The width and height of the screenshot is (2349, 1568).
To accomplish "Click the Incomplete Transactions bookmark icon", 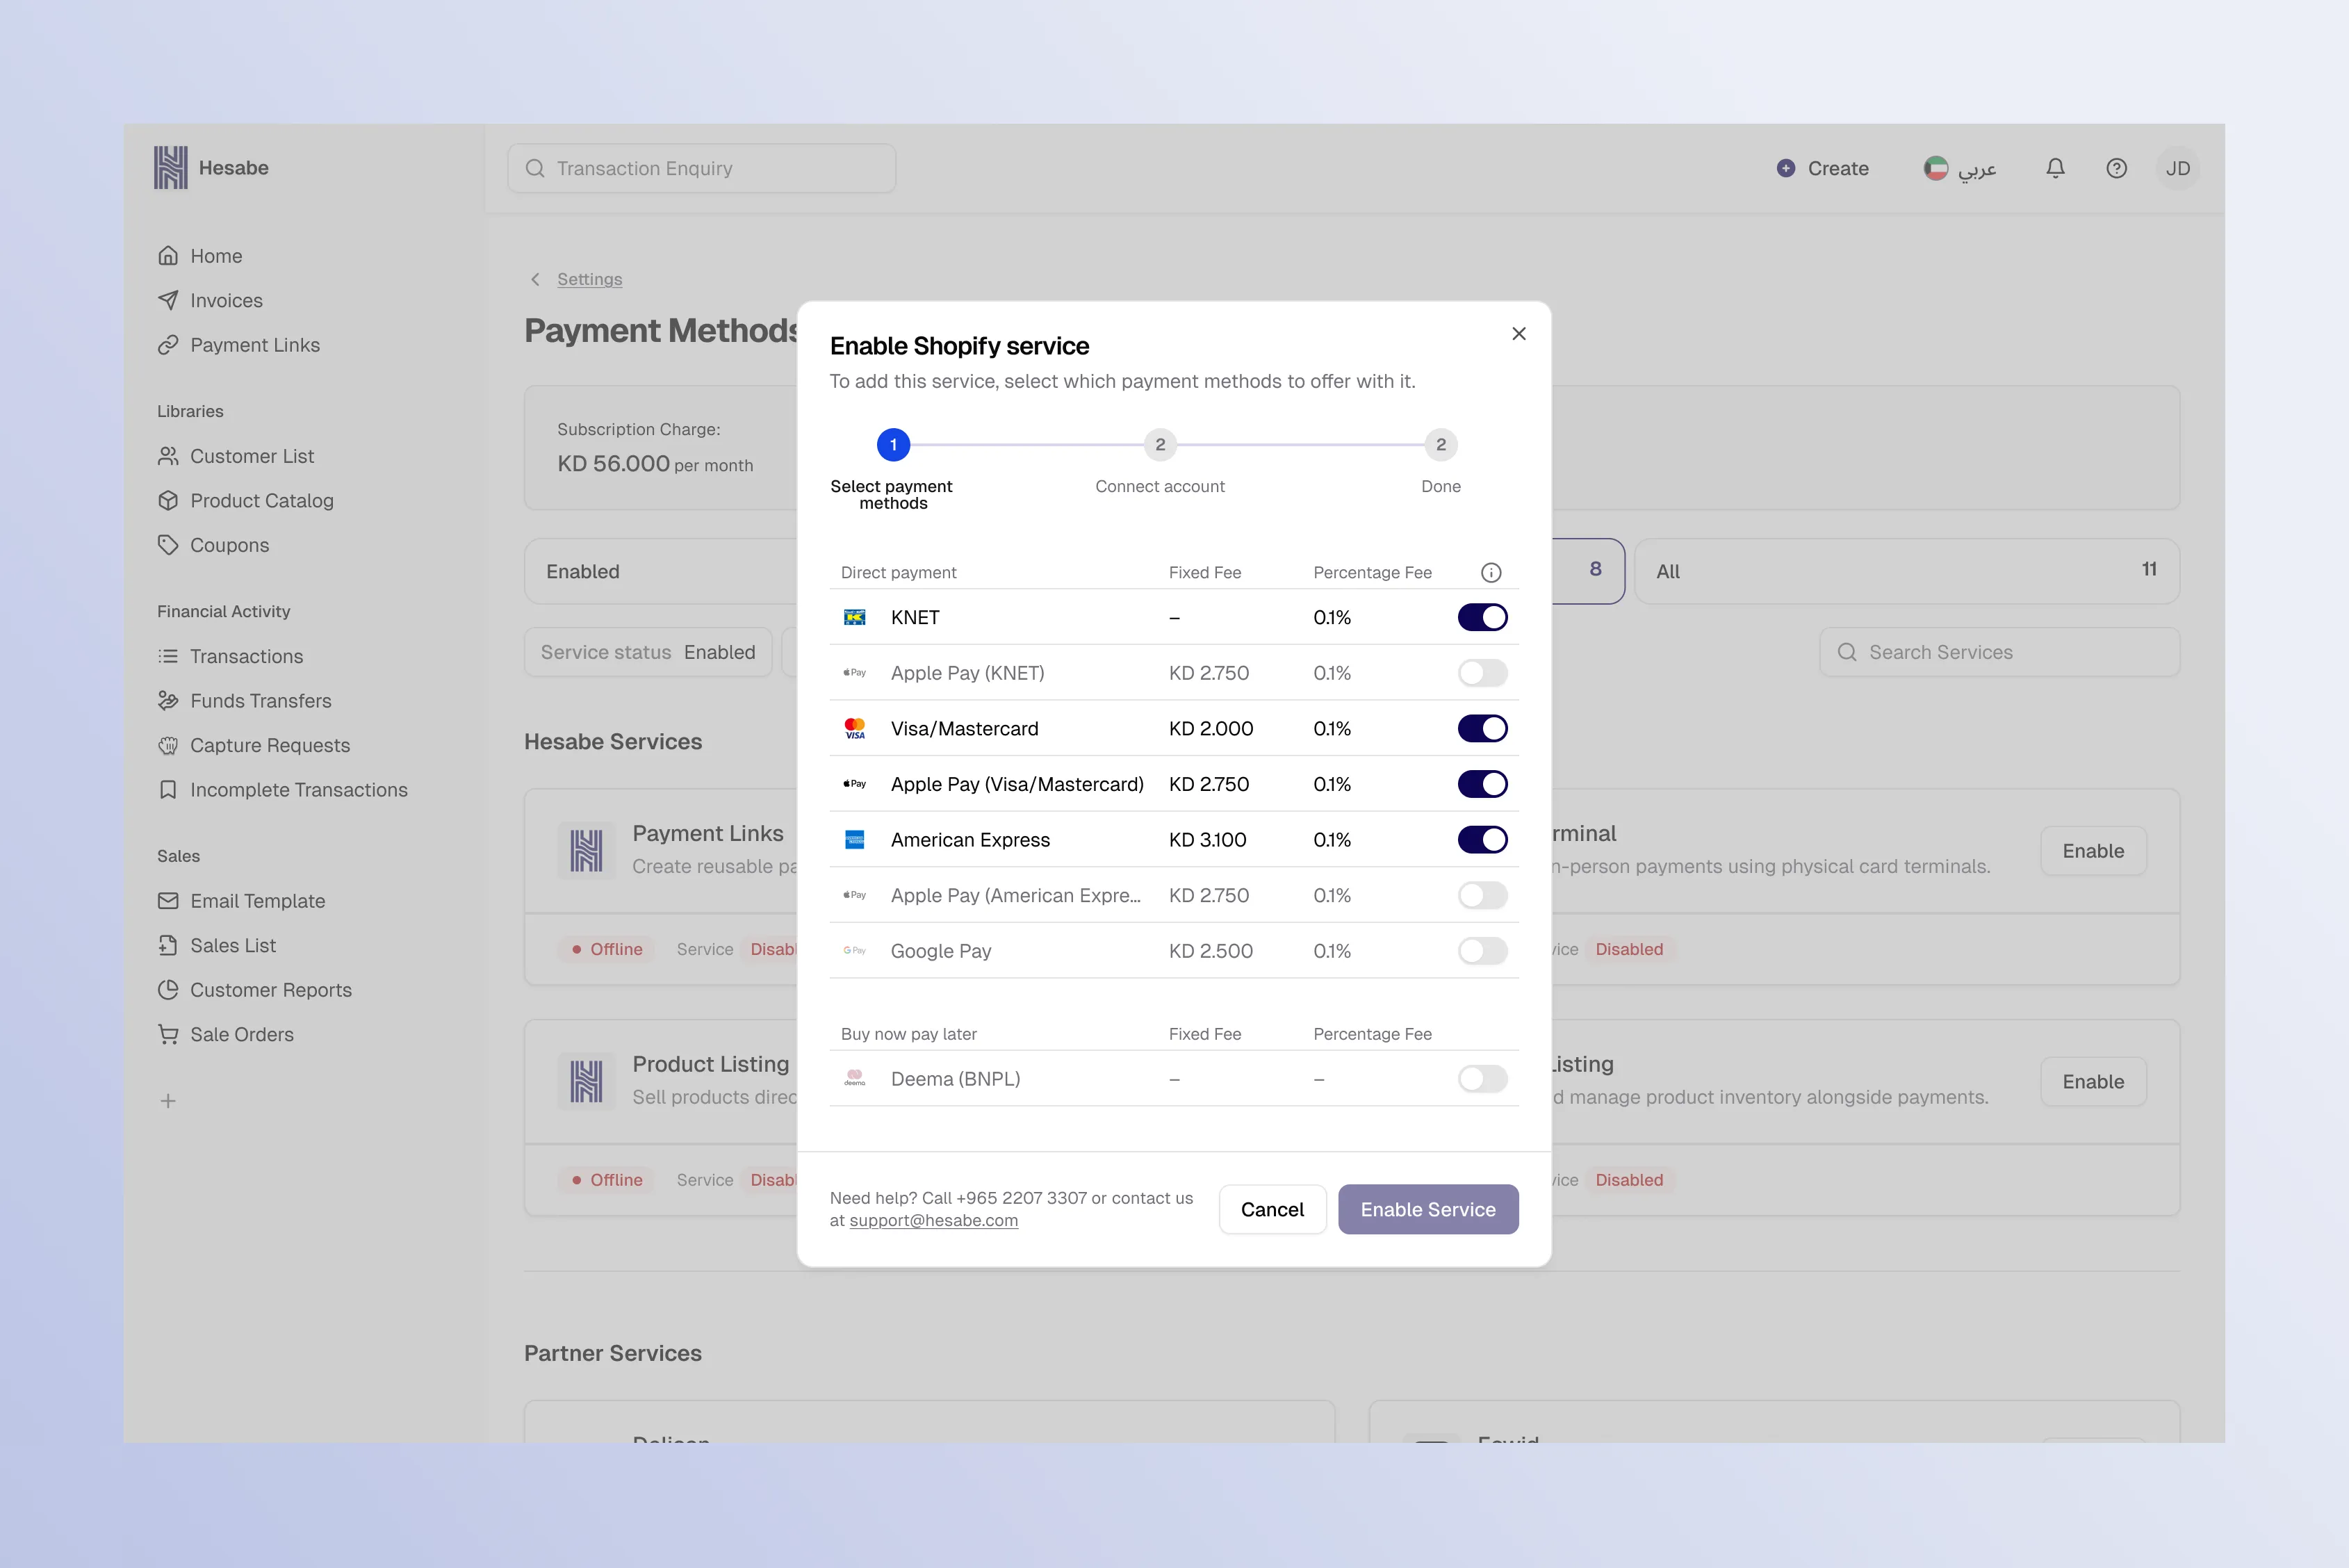I will click(168, 790).
